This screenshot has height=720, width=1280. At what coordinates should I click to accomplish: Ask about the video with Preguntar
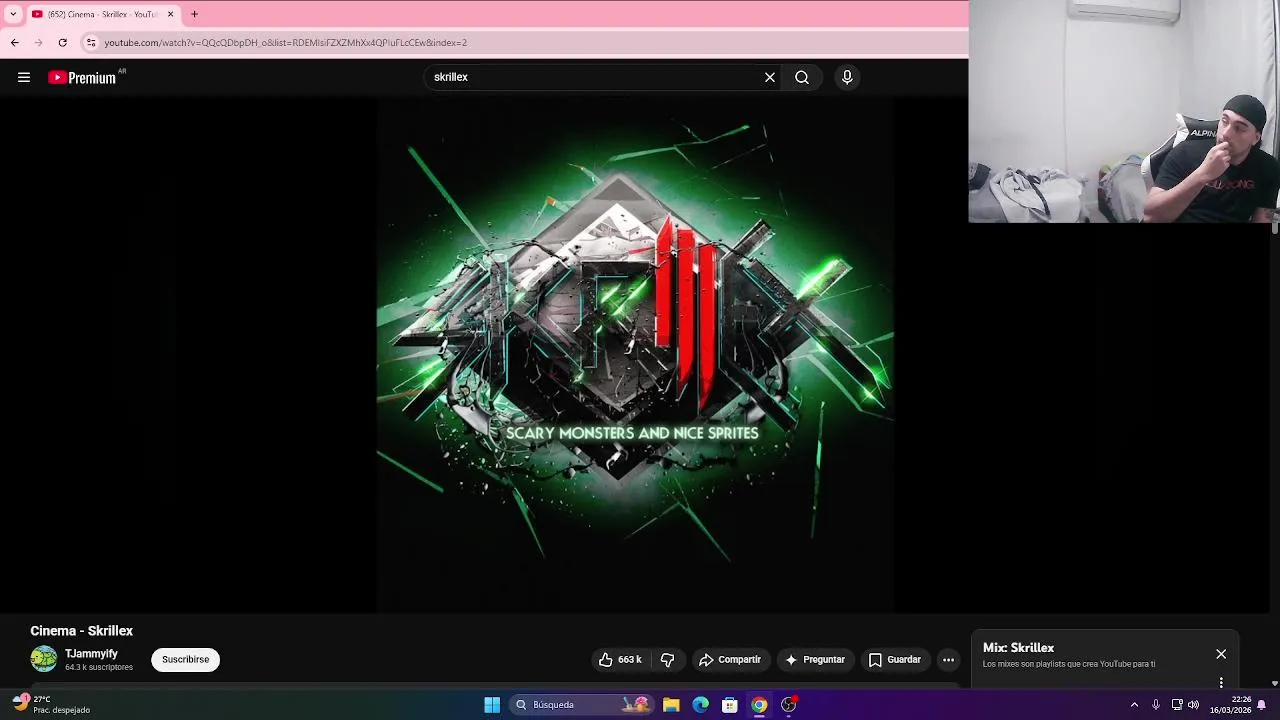(815, 660)
